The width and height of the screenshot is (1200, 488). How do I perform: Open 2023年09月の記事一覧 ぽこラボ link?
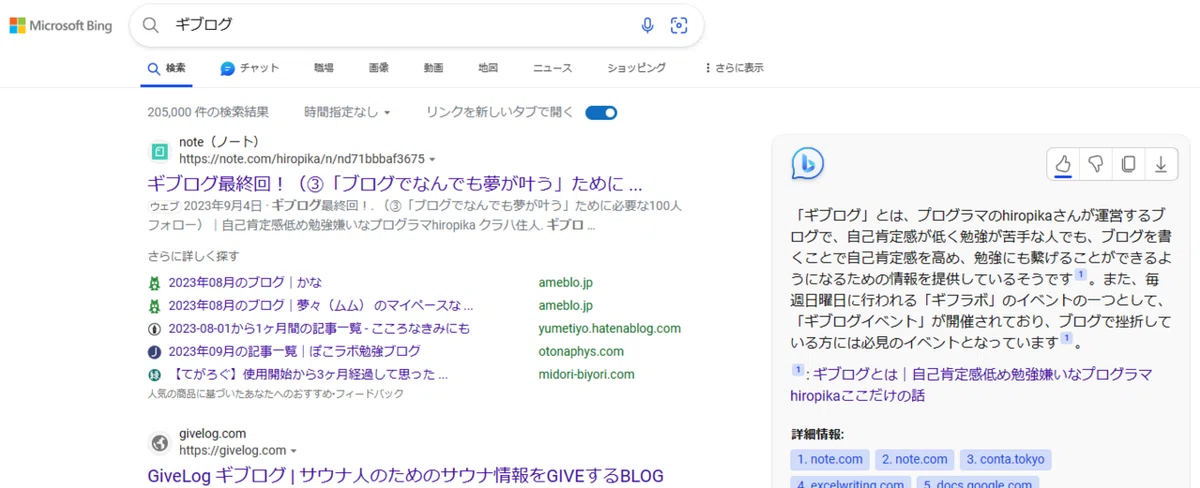pyautogui.click(x=294, y=352)
